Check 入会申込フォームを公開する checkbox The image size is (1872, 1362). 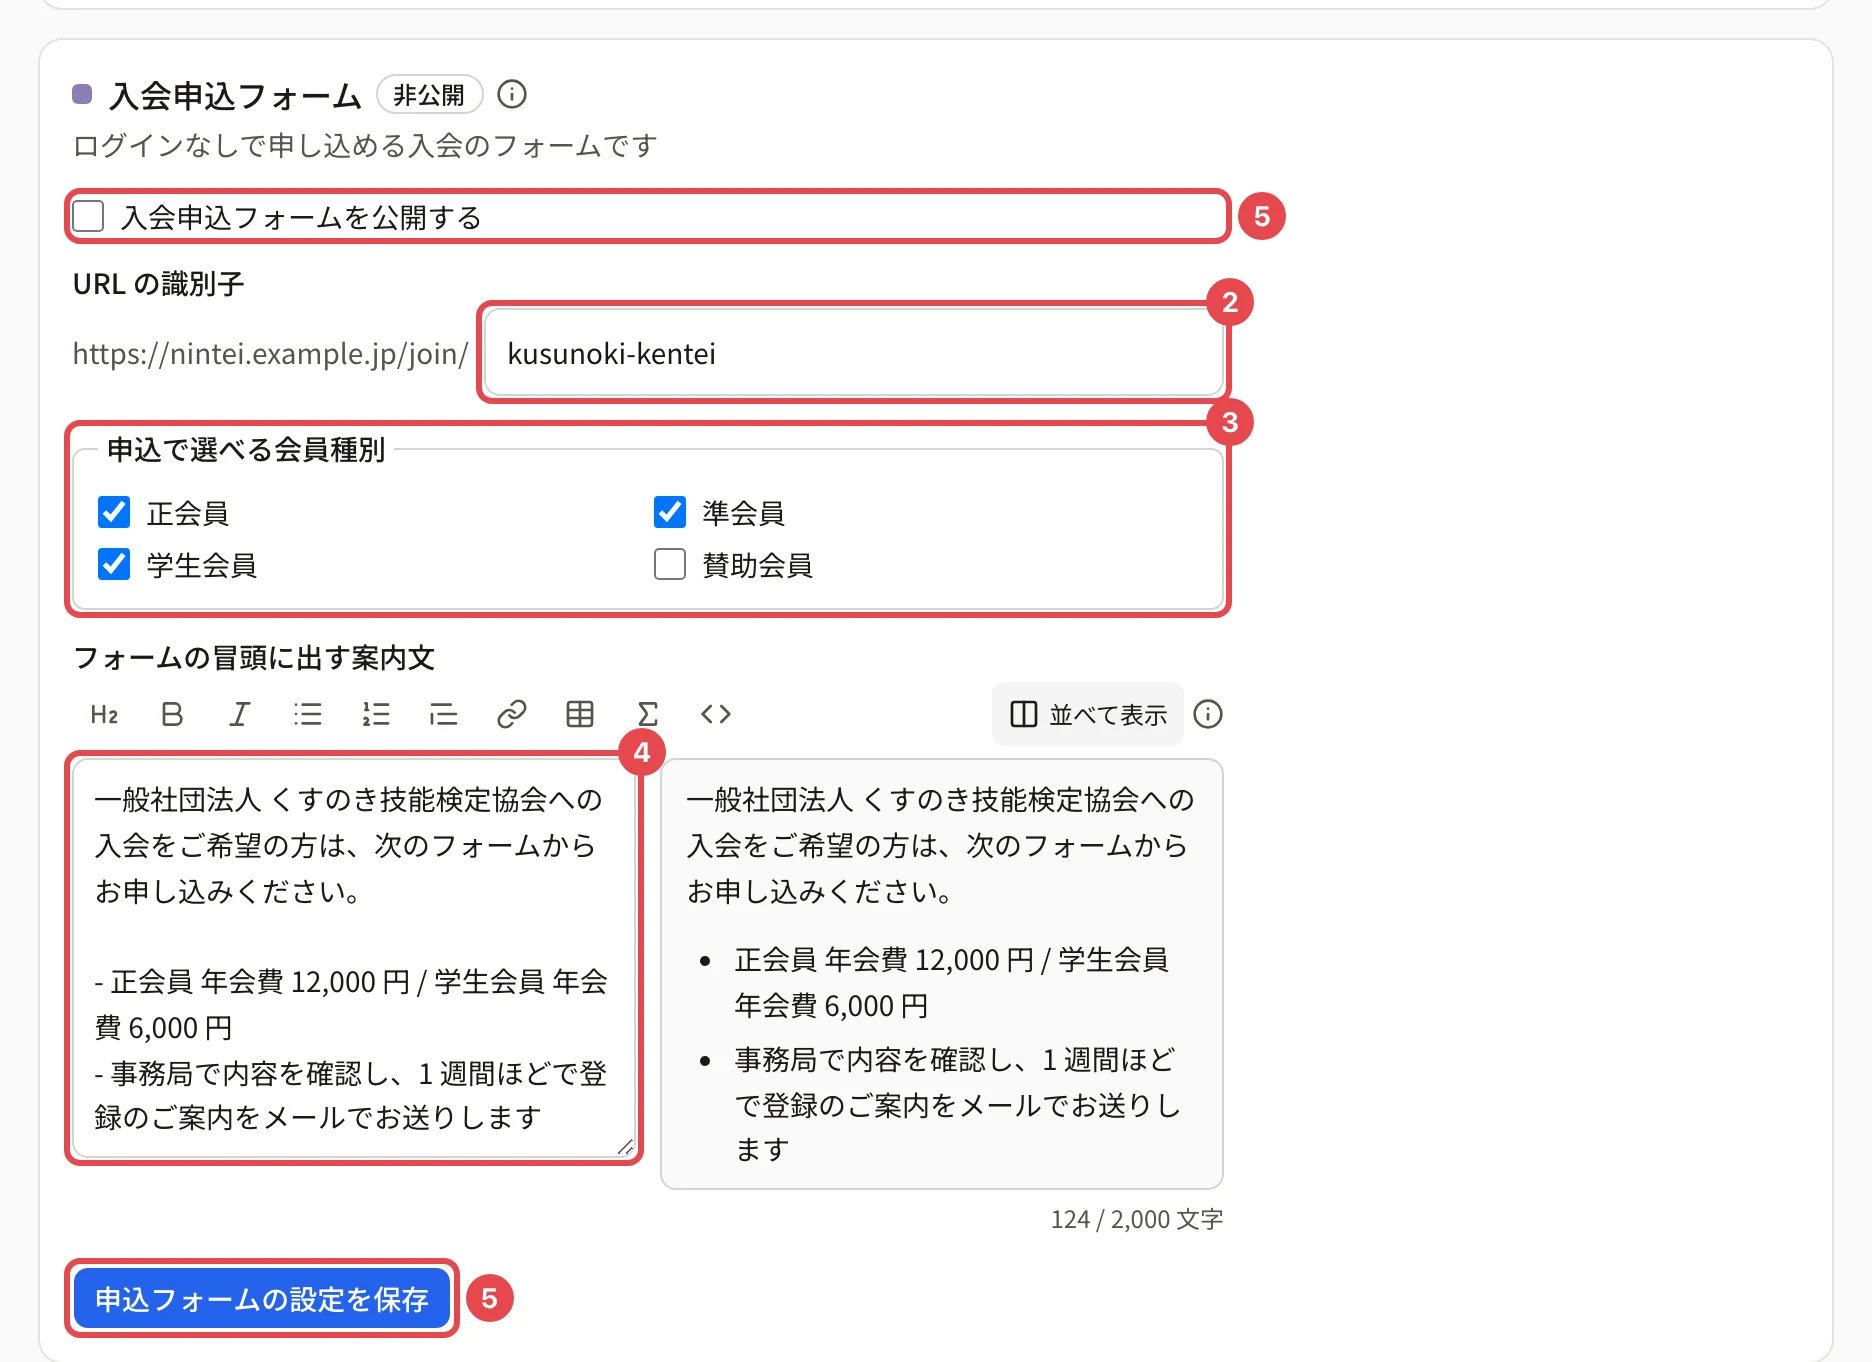(89, 216)
